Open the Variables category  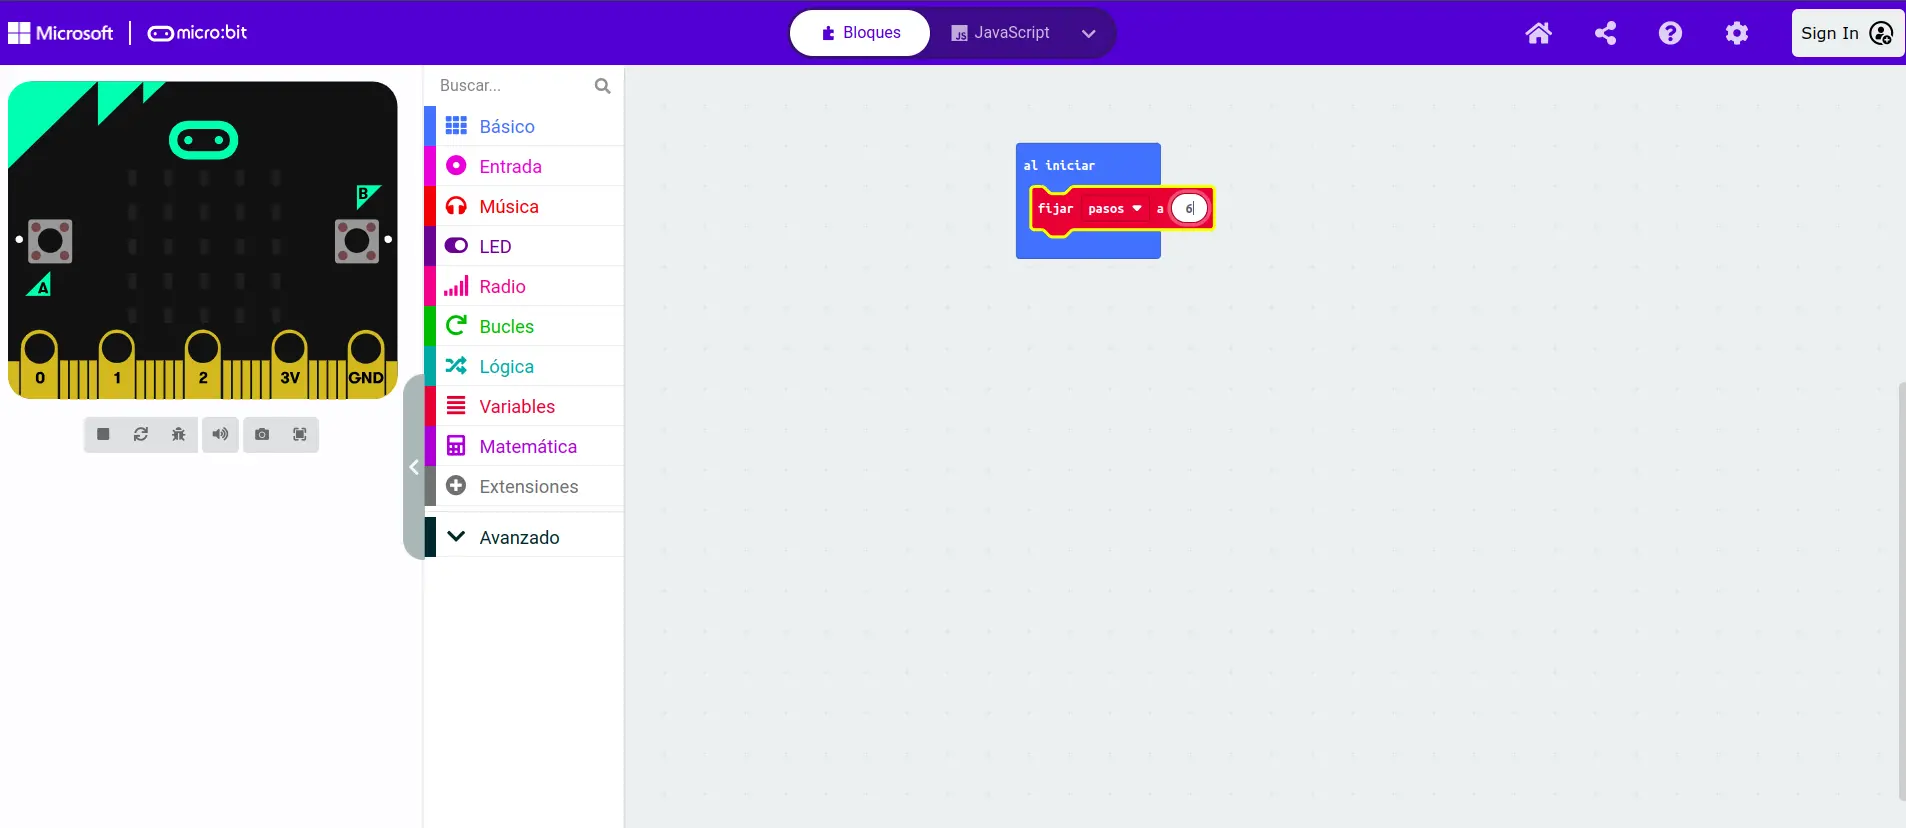coord(516,406)
